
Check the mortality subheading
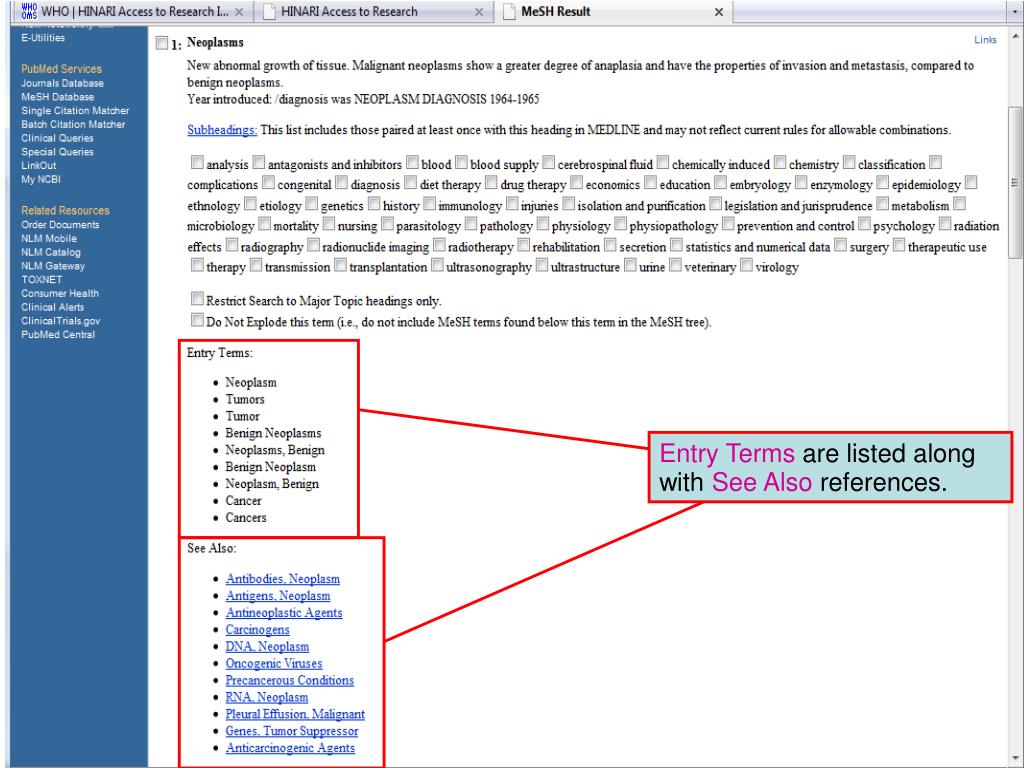pos(264,224)
